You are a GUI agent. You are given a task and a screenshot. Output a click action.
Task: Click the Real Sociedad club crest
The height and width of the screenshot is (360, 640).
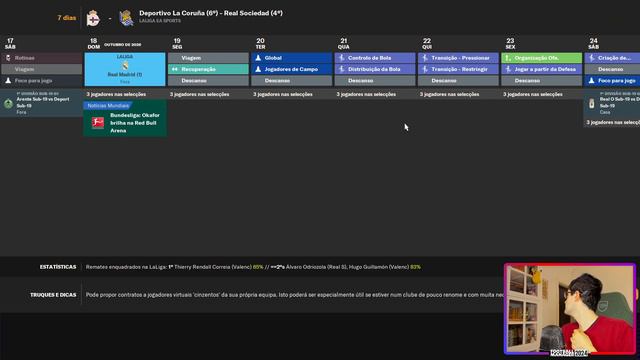pyautogui.click(x=126, y=18)
